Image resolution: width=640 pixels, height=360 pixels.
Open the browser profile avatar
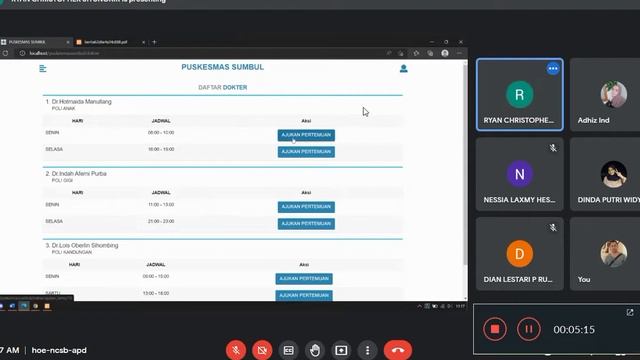(x=445, y=53)
